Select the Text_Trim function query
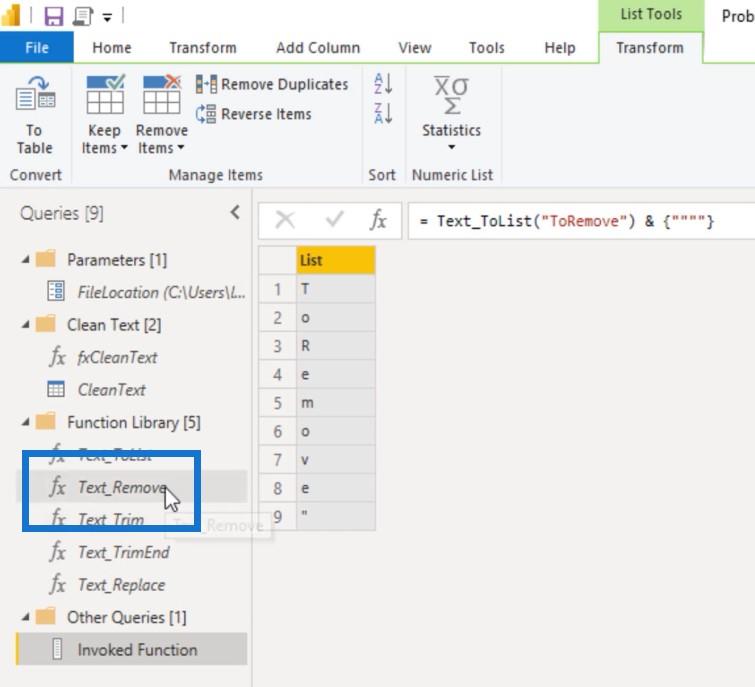The image size is (755, 687). coord(111,519)
